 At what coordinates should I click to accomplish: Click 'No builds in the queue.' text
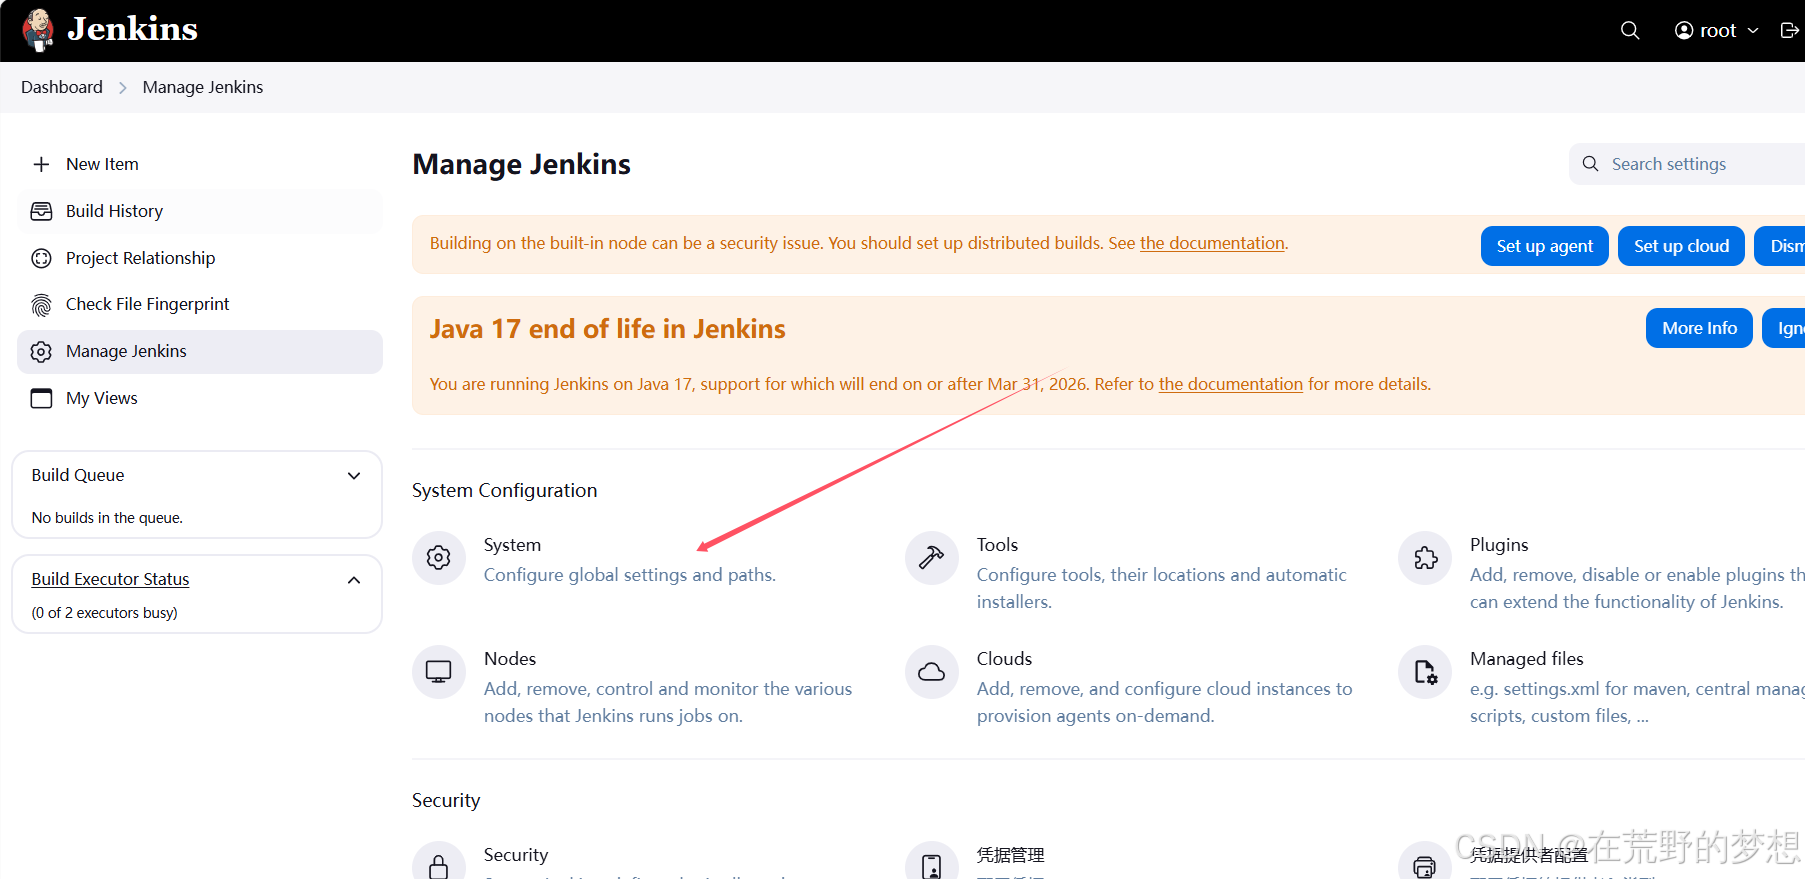(107, 518)
